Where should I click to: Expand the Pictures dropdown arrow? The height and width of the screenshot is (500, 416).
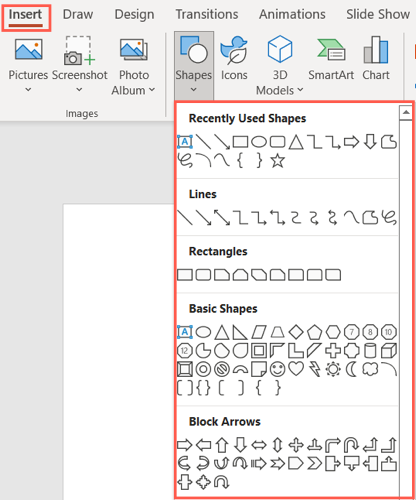(x=28, y=89)
